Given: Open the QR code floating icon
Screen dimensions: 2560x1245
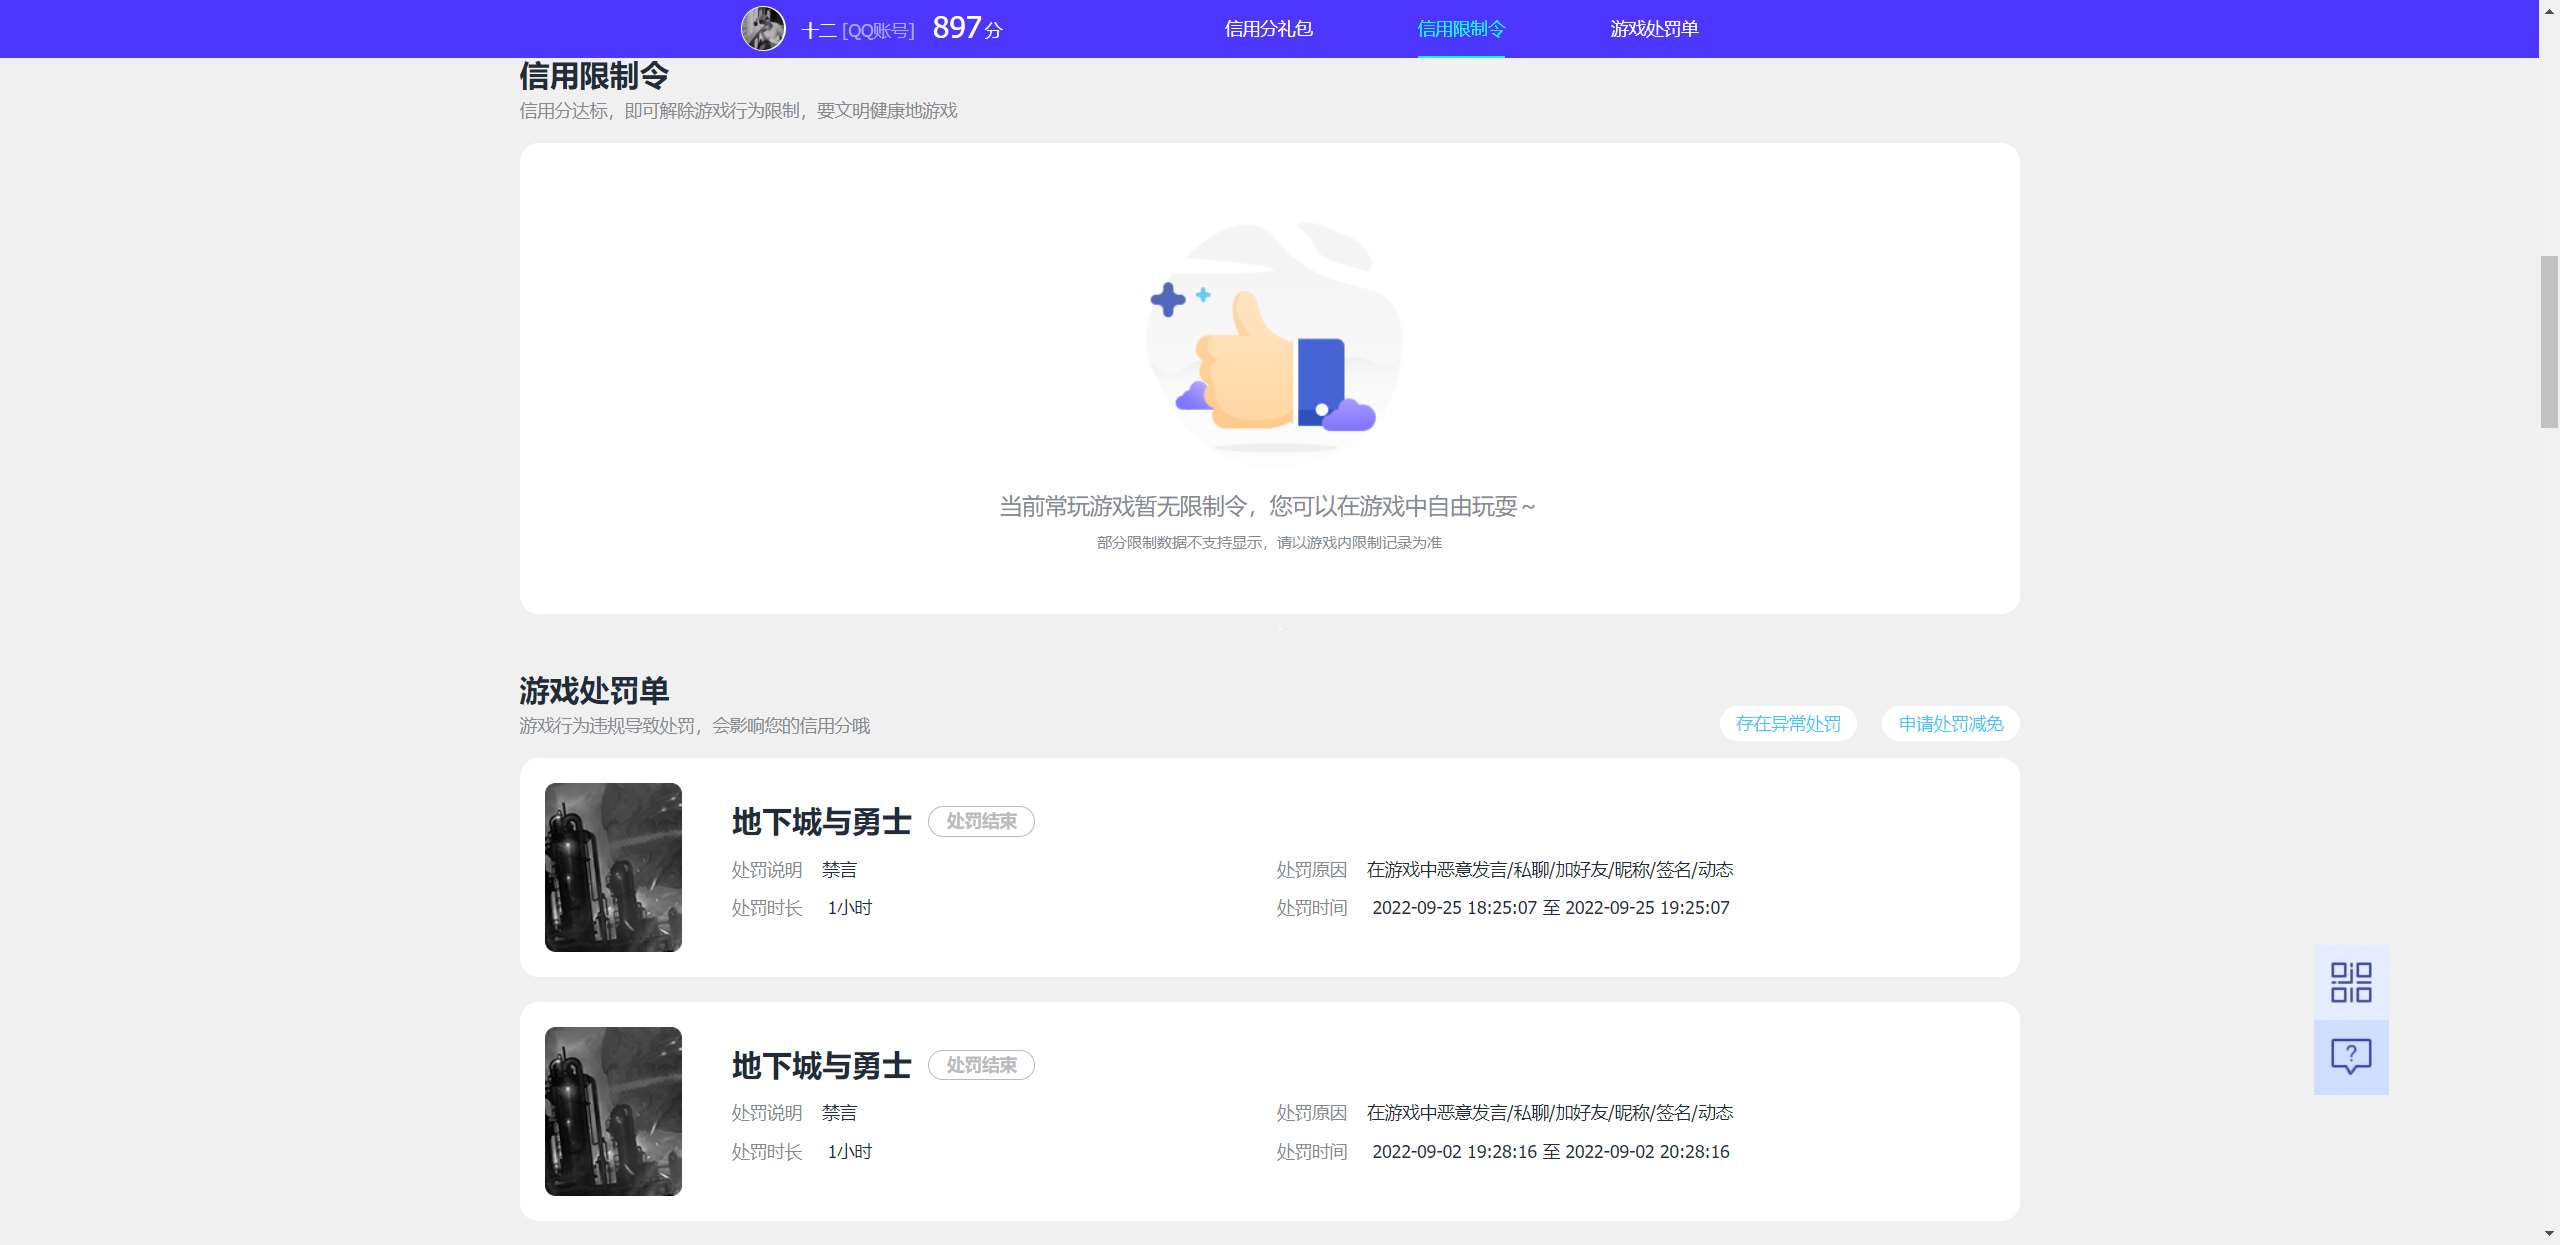Looking at the screenshot, I should [2350, 982].
